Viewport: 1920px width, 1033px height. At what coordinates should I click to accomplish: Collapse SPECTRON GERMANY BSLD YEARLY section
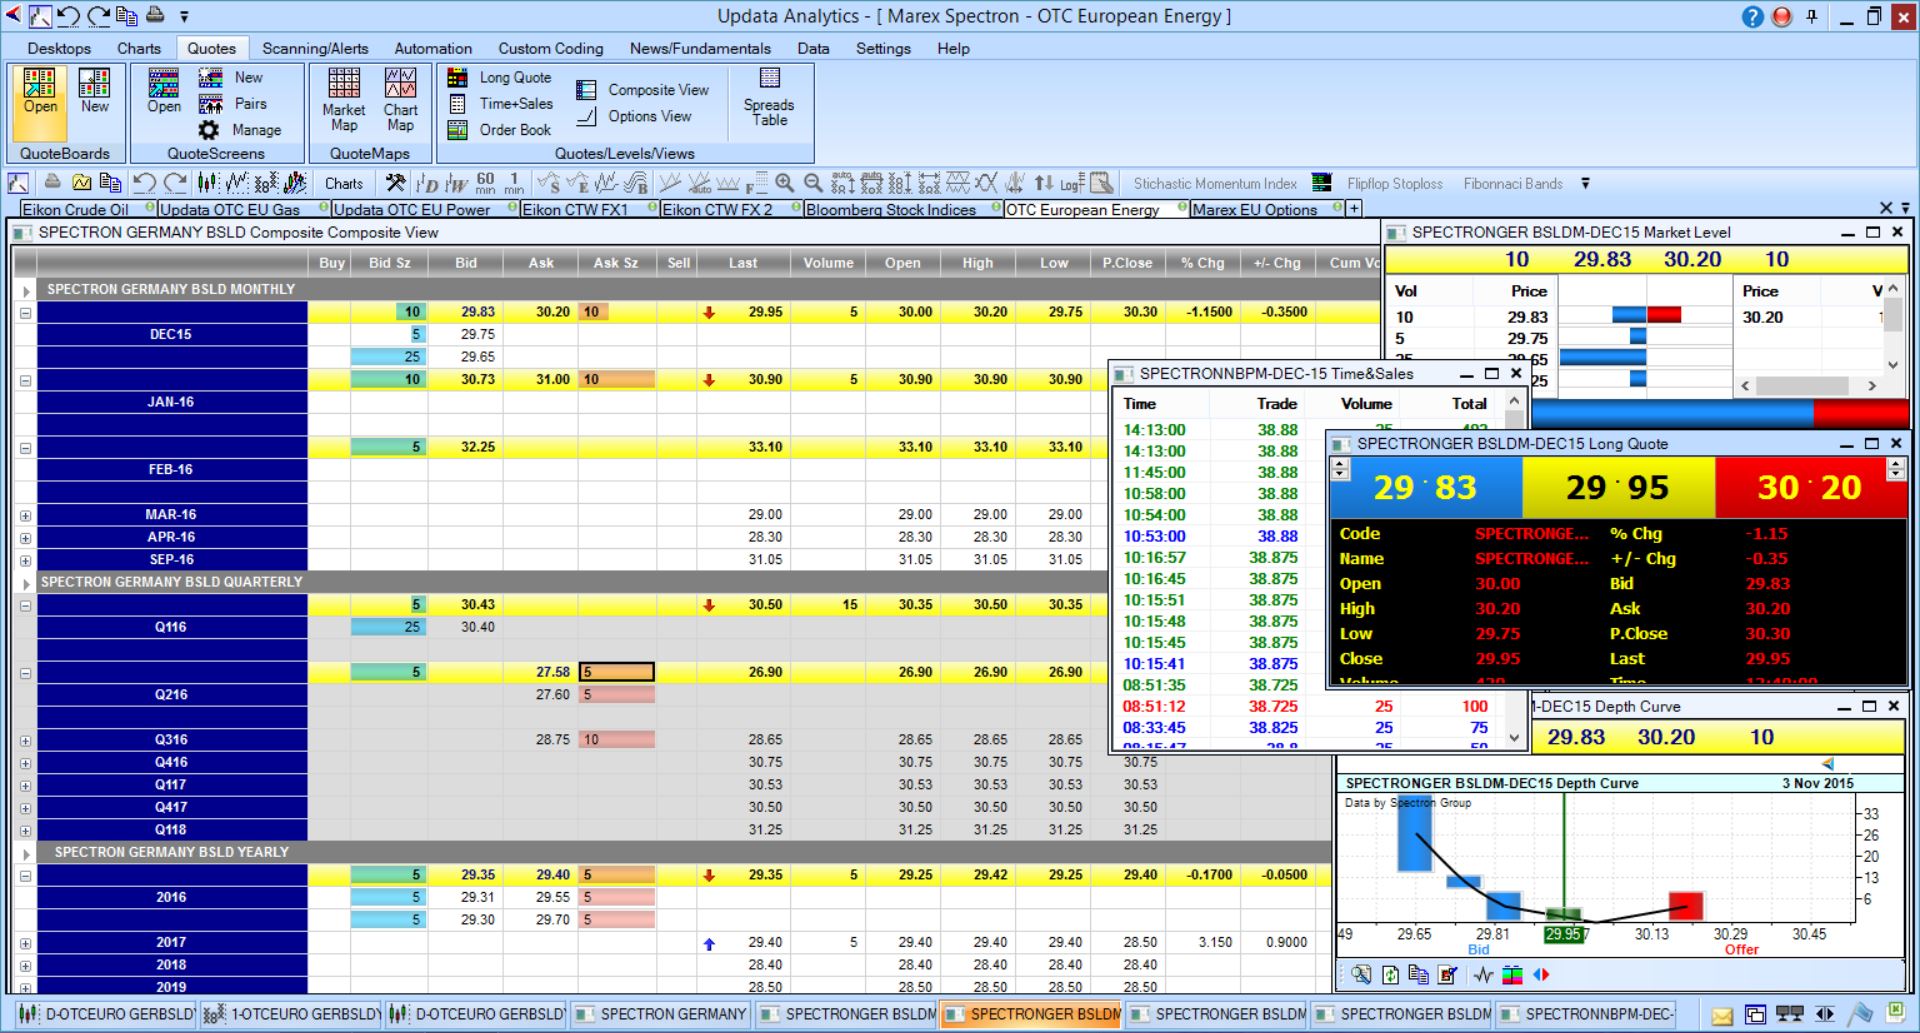26,853
